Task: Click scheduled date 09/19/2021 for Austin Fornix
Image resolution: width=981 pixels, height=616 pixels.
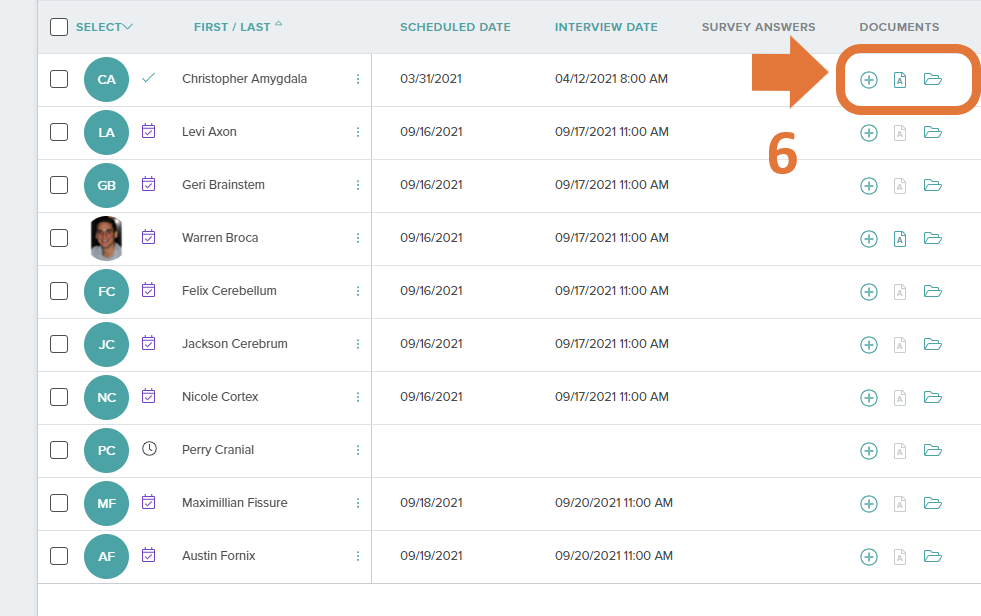Action: coord(431,556)
